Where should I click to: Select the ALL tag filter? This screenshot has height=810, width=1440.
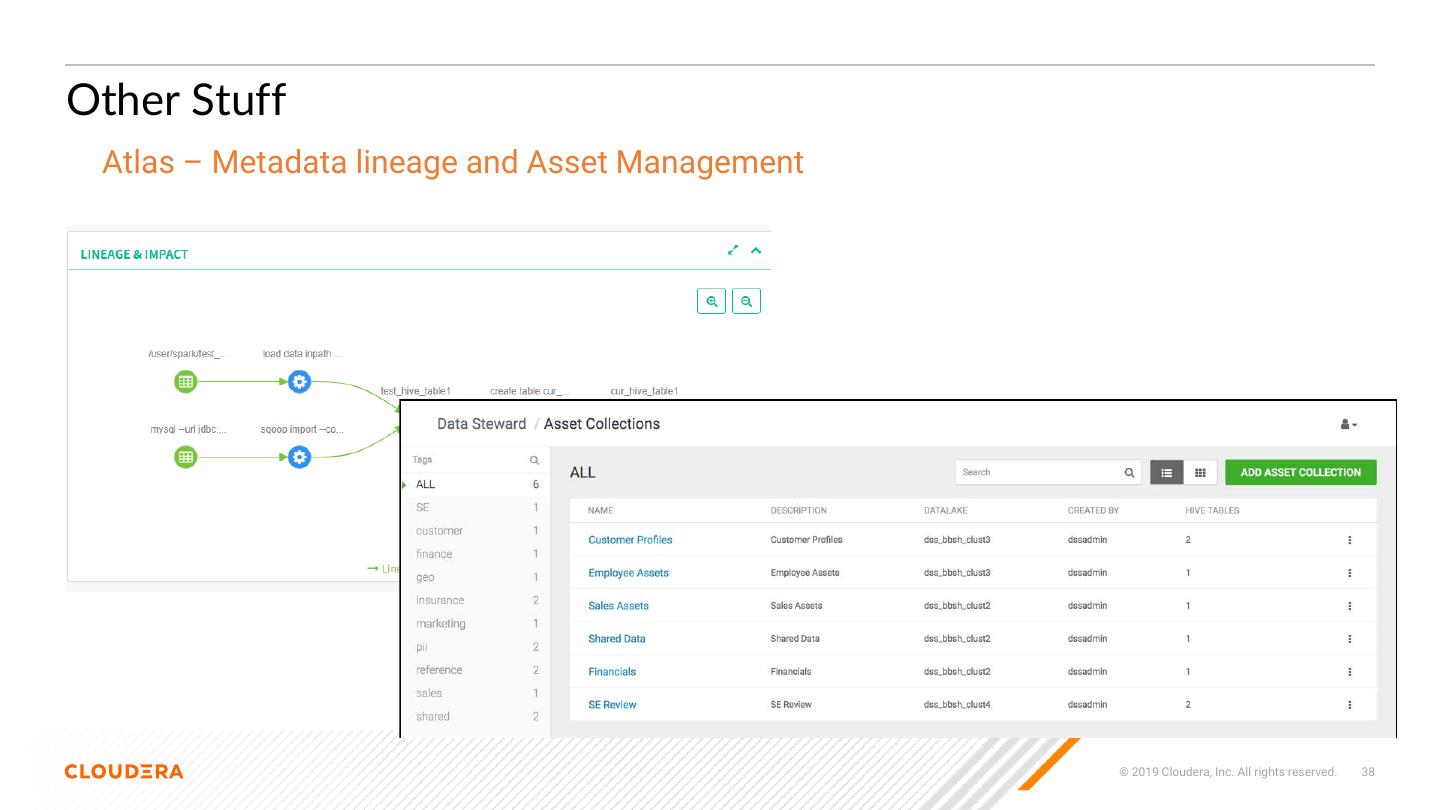click(x=426, y=485)
